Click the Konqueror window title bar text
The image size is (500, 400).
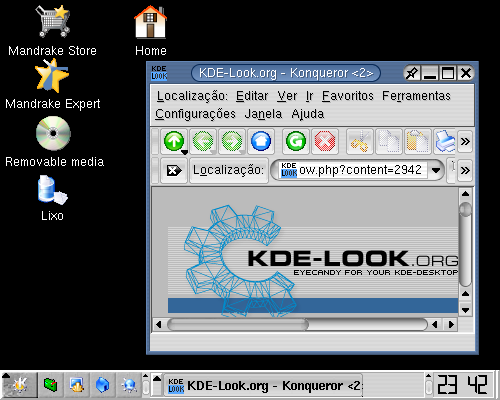pos(286,73)
